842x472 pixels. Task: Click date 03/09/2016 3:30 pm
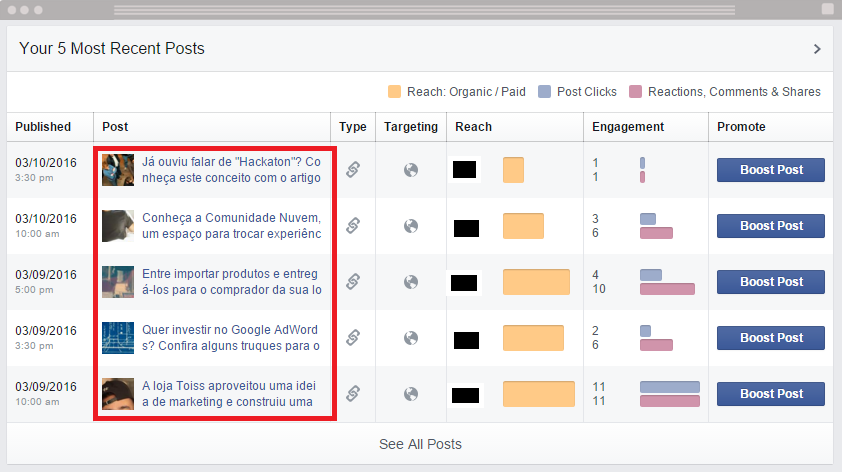(x=46, y=337)
